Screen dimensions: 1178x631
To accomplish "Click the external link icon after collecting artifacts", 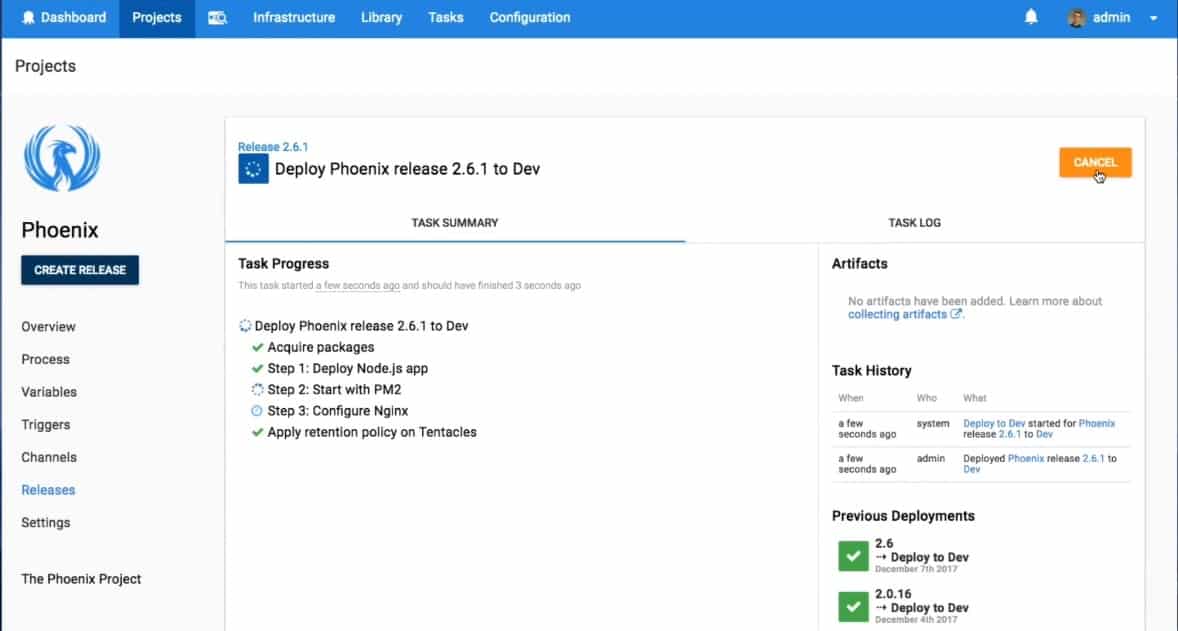I will coord(956,314).
